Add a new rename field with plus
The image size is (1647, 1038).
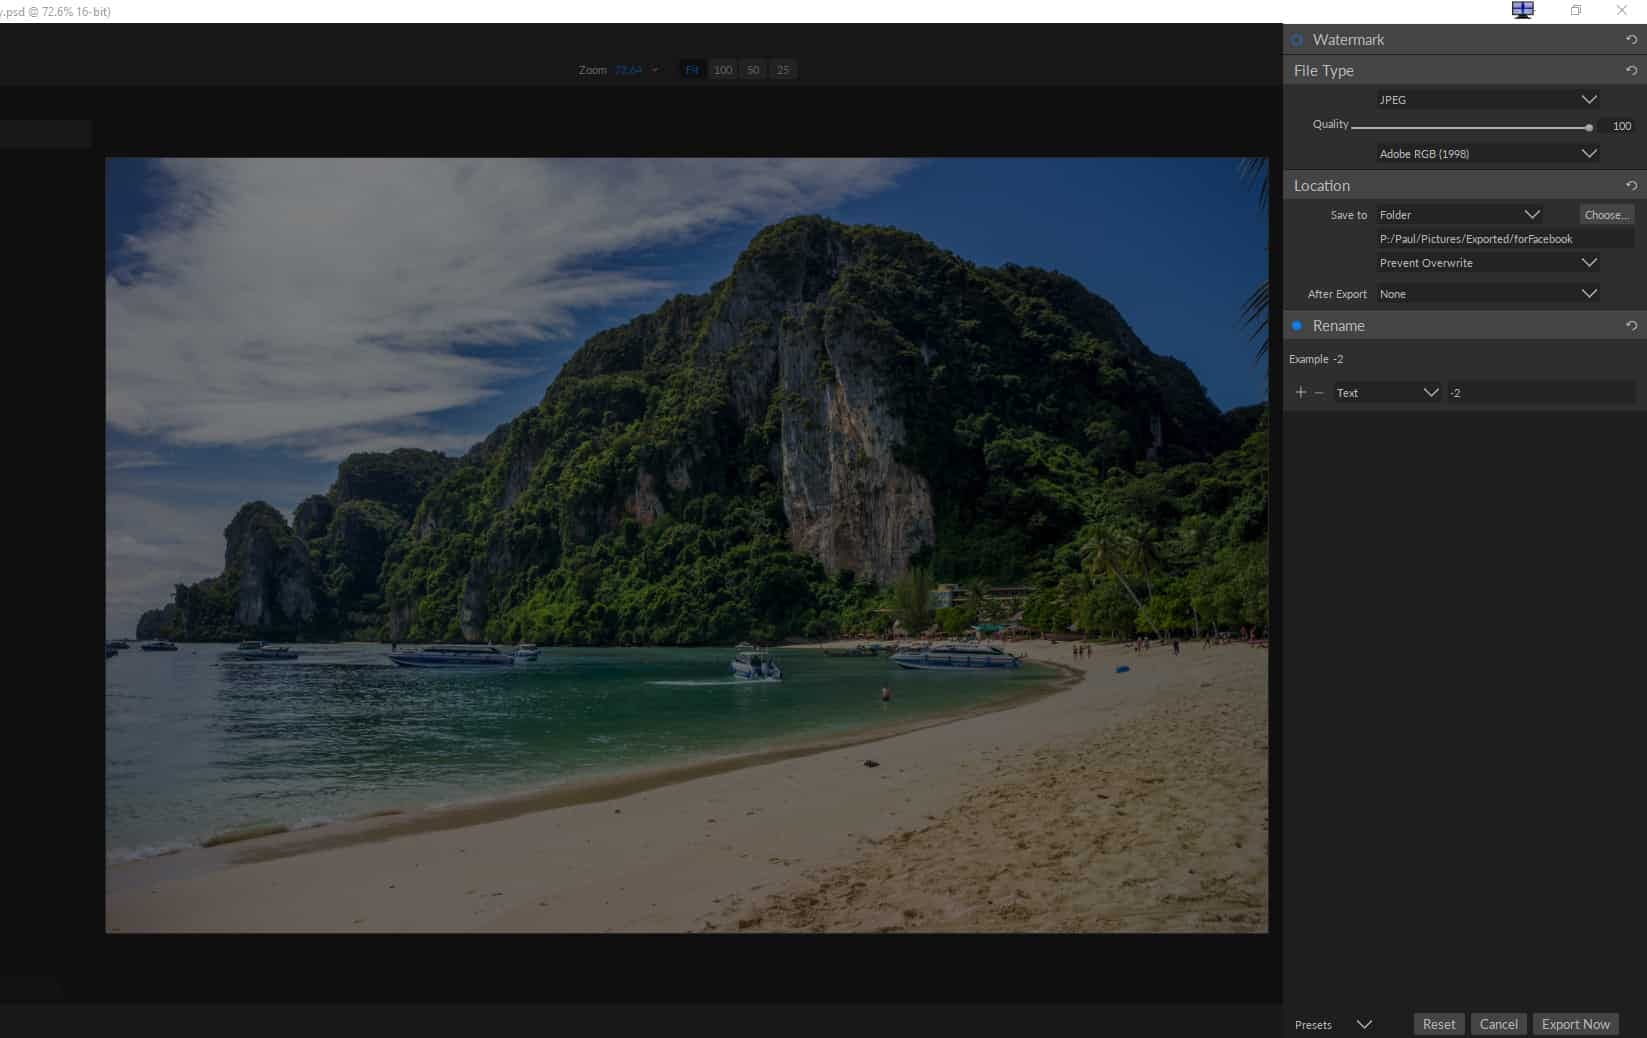coord(1301,393)
